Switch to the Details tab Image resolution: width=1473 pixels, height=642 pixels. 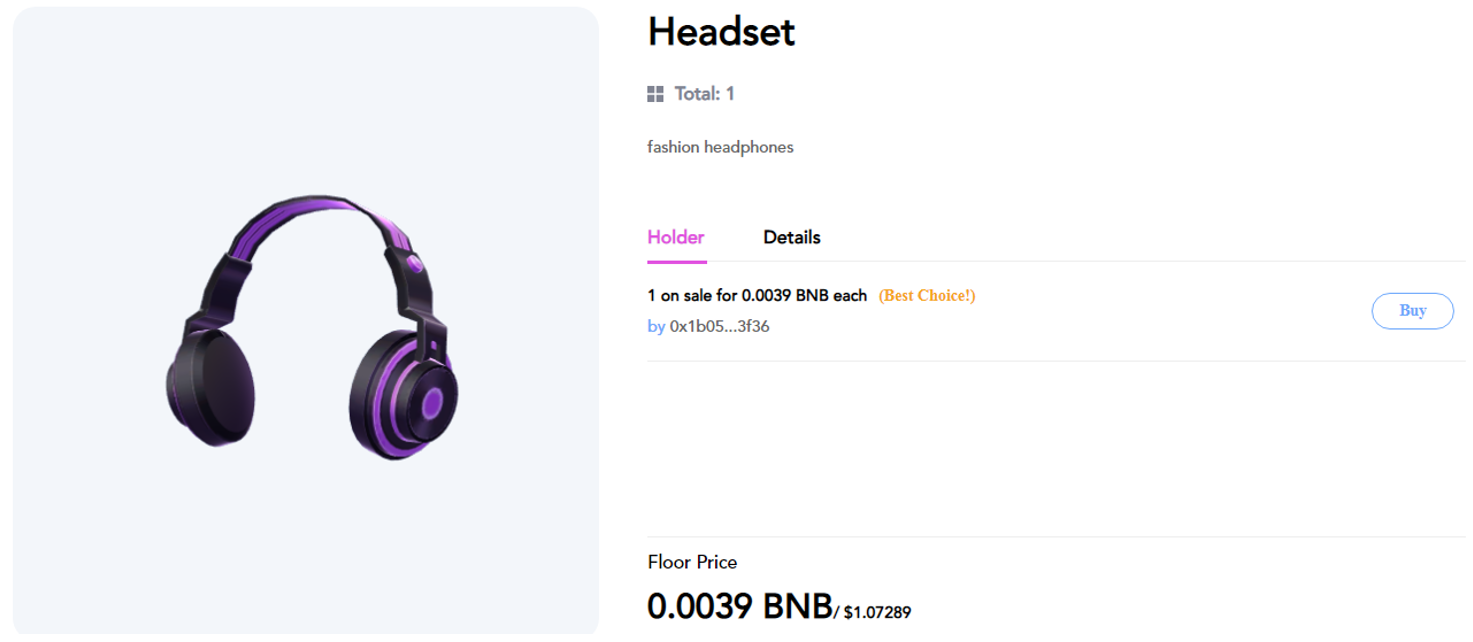[792, 237]
